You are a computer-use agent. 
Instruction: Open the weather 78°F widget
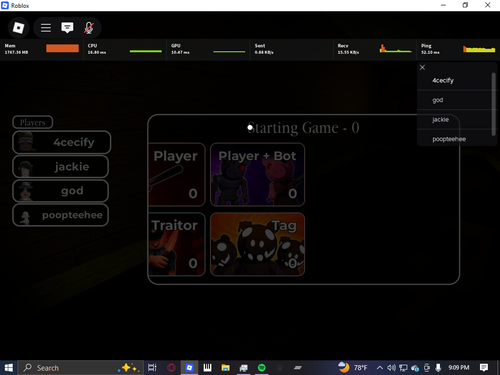pyautogui.click(x=353, y=368)
